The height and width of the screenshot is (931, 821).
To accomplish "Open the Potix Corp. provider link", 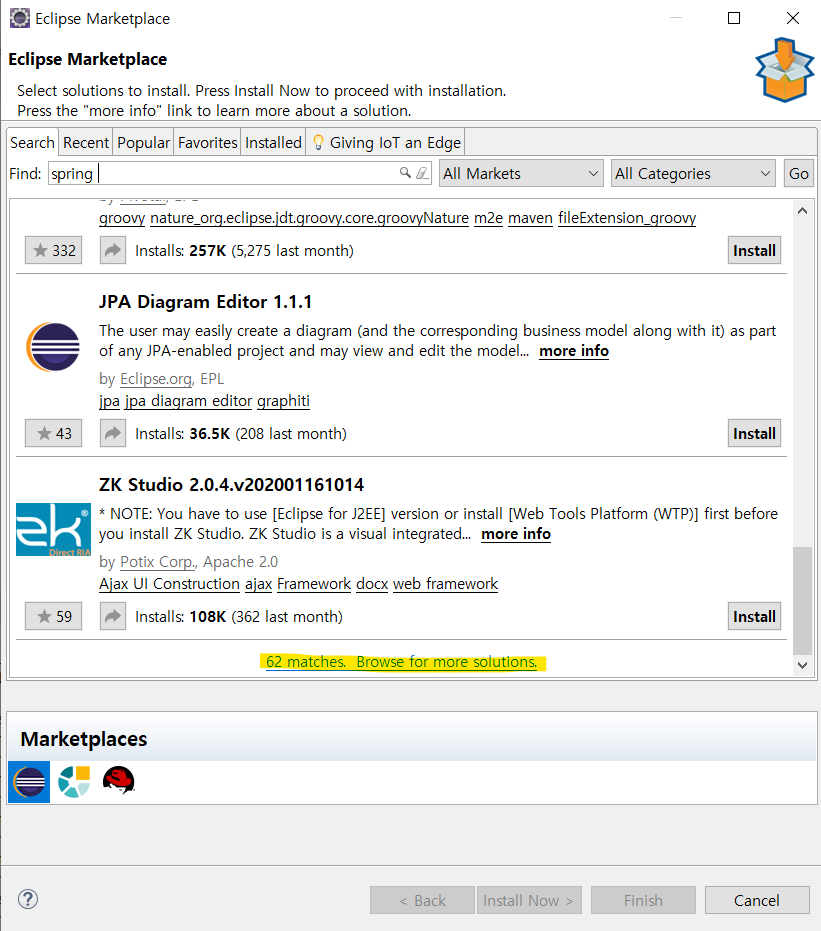I will coord(157,562).
